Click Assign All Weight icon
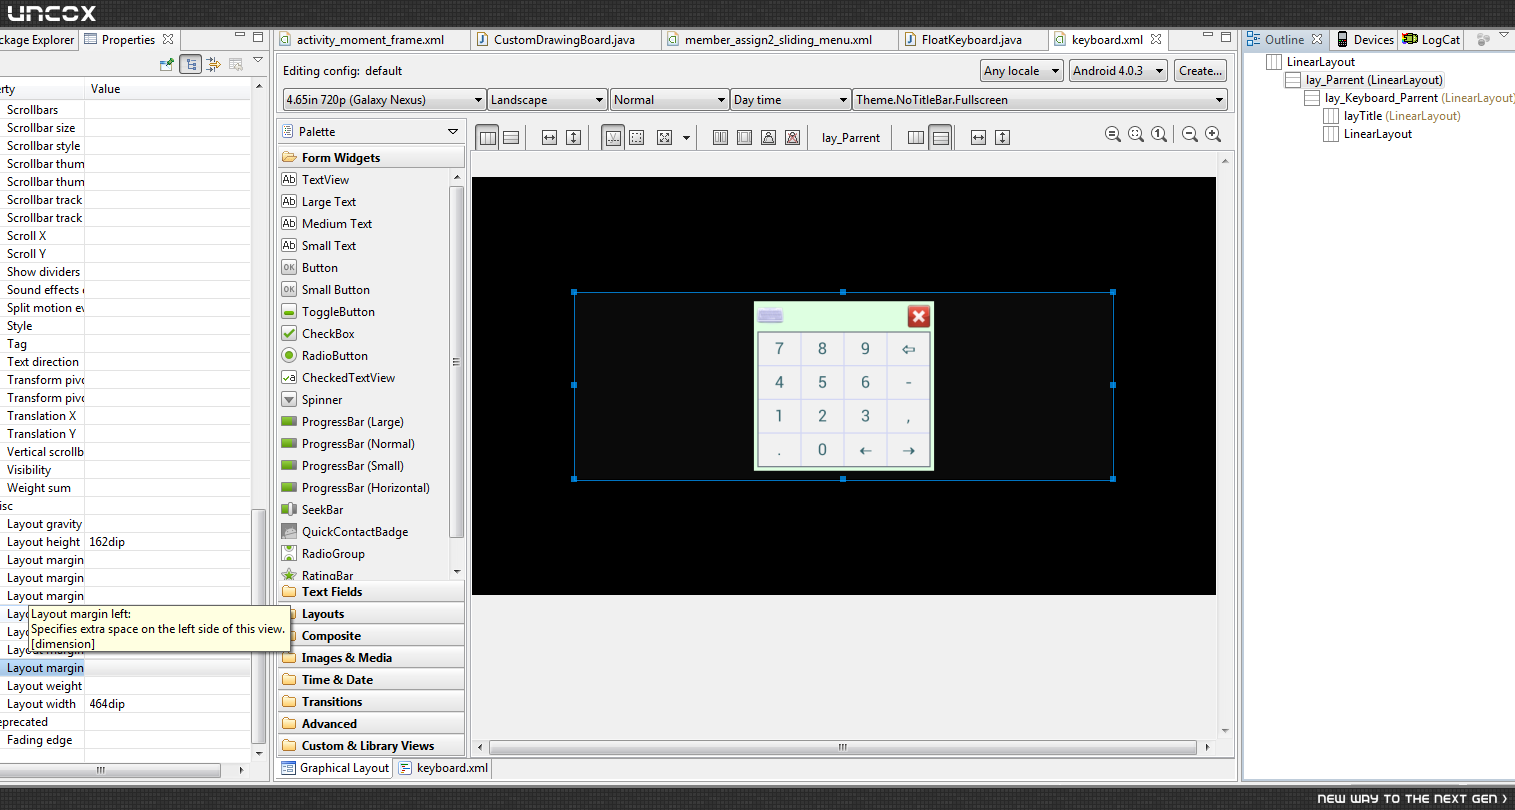 pos(744,138)
